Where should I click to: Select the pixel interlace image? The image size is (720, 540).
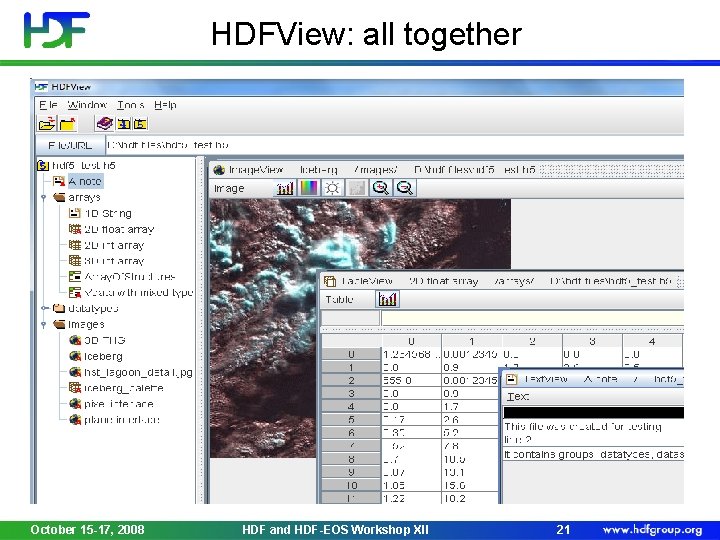click(118, 404)
